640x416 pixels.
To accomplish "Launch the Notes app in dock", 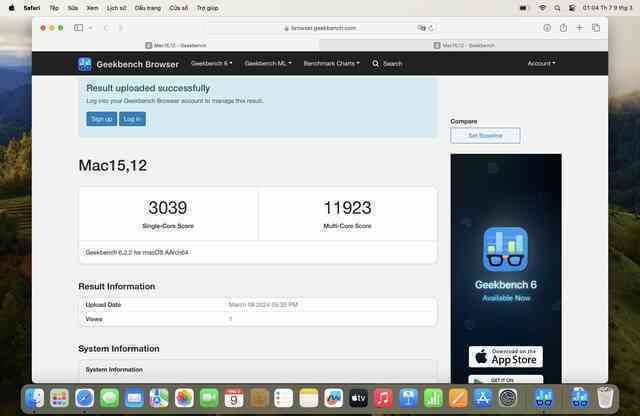I will click(x=309, y=398).
